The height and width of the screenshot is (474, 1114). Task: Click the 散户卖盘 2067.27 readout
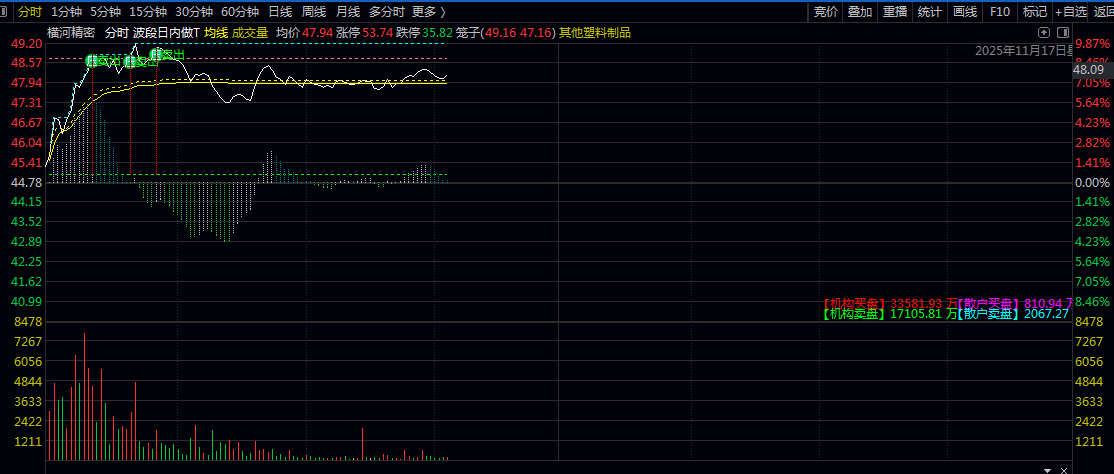coord(1012,313)
